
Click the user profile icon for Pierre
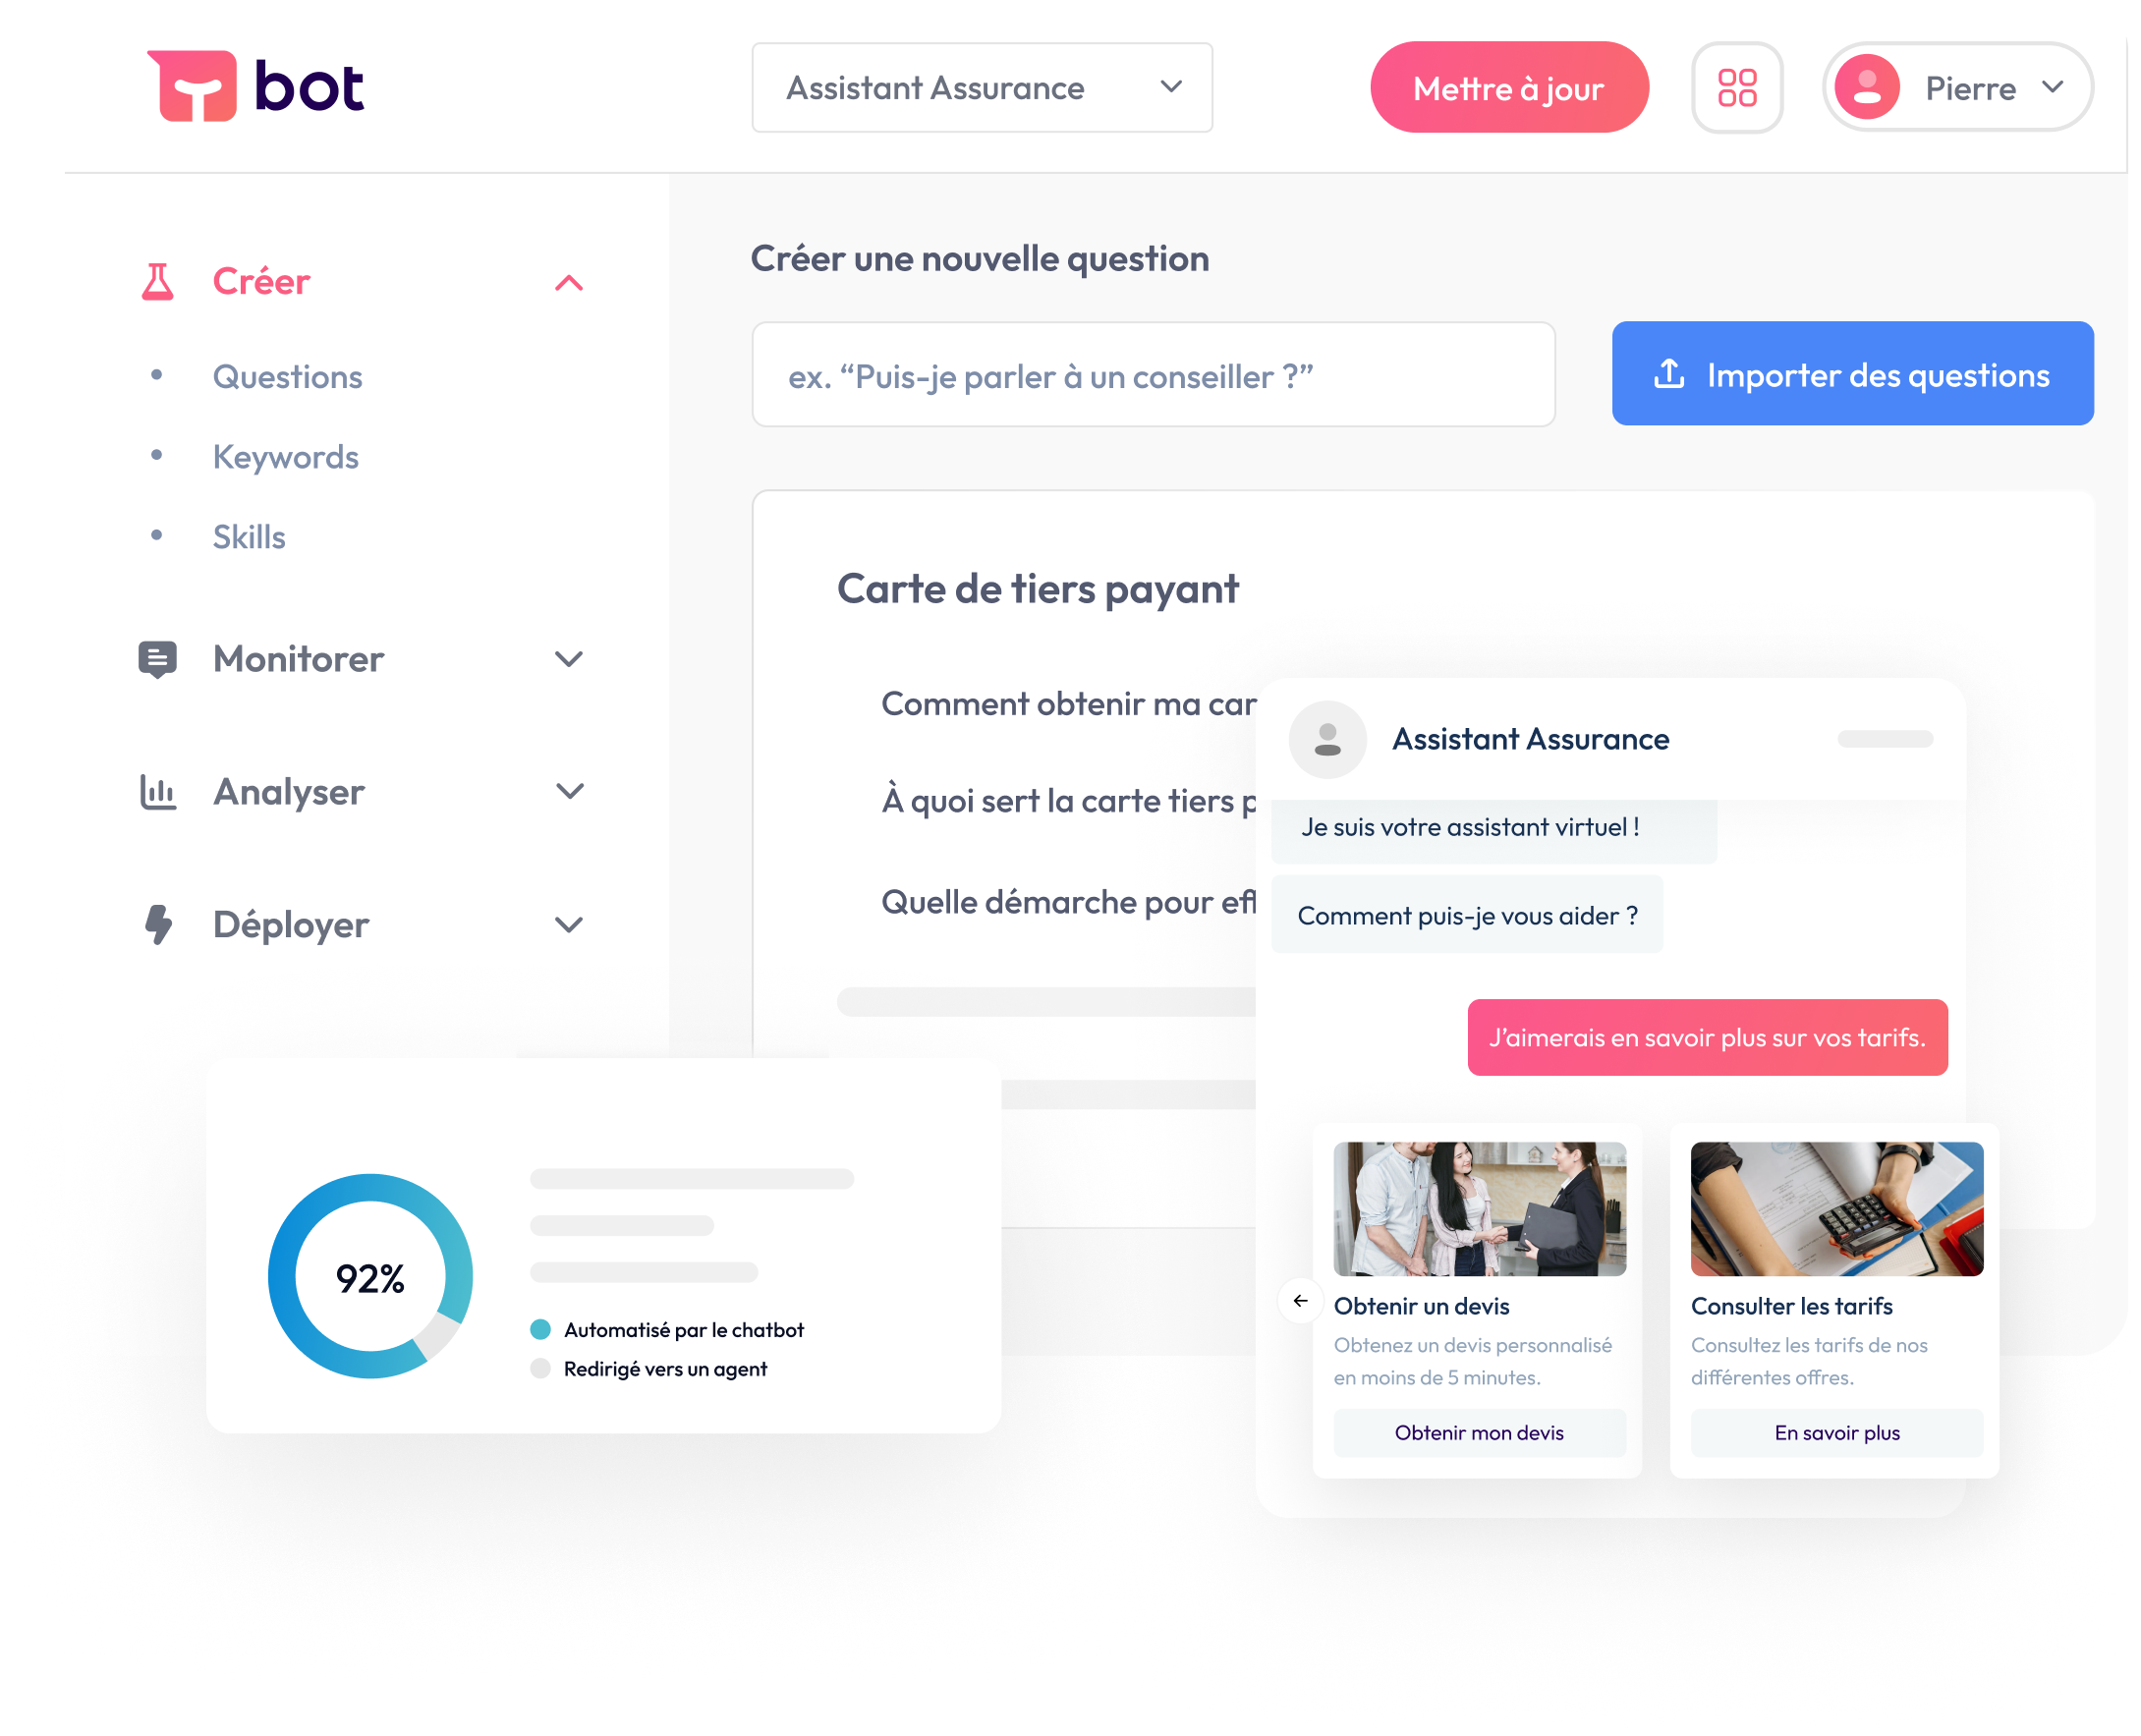click(1868, 85)
